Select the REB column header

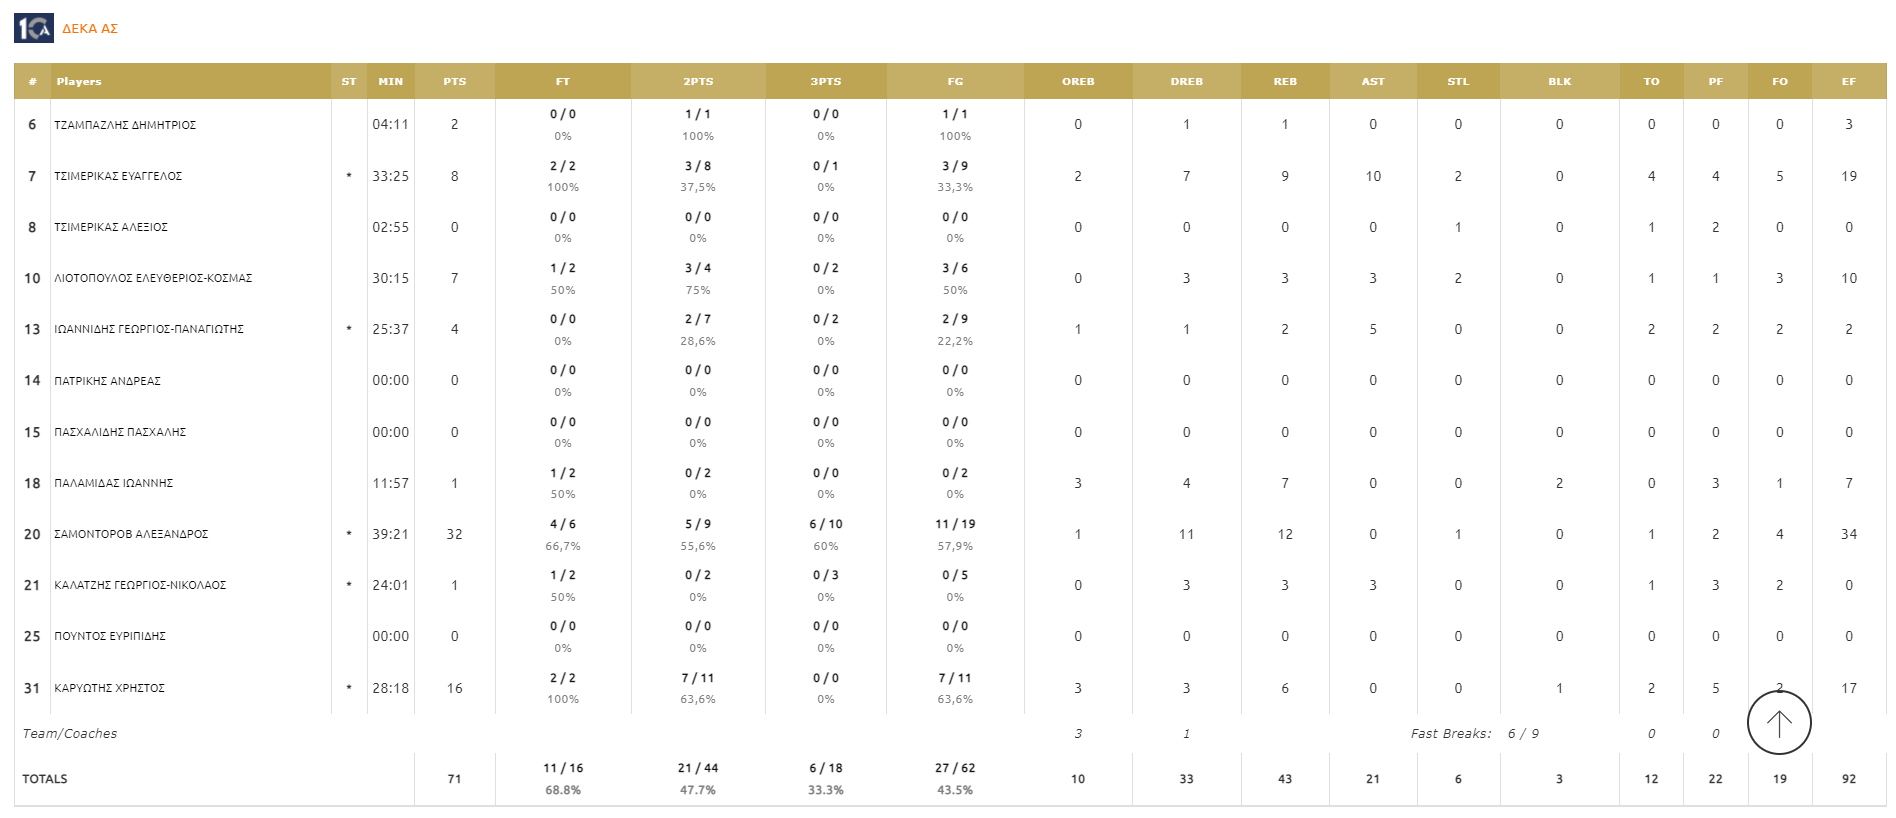1285,82
